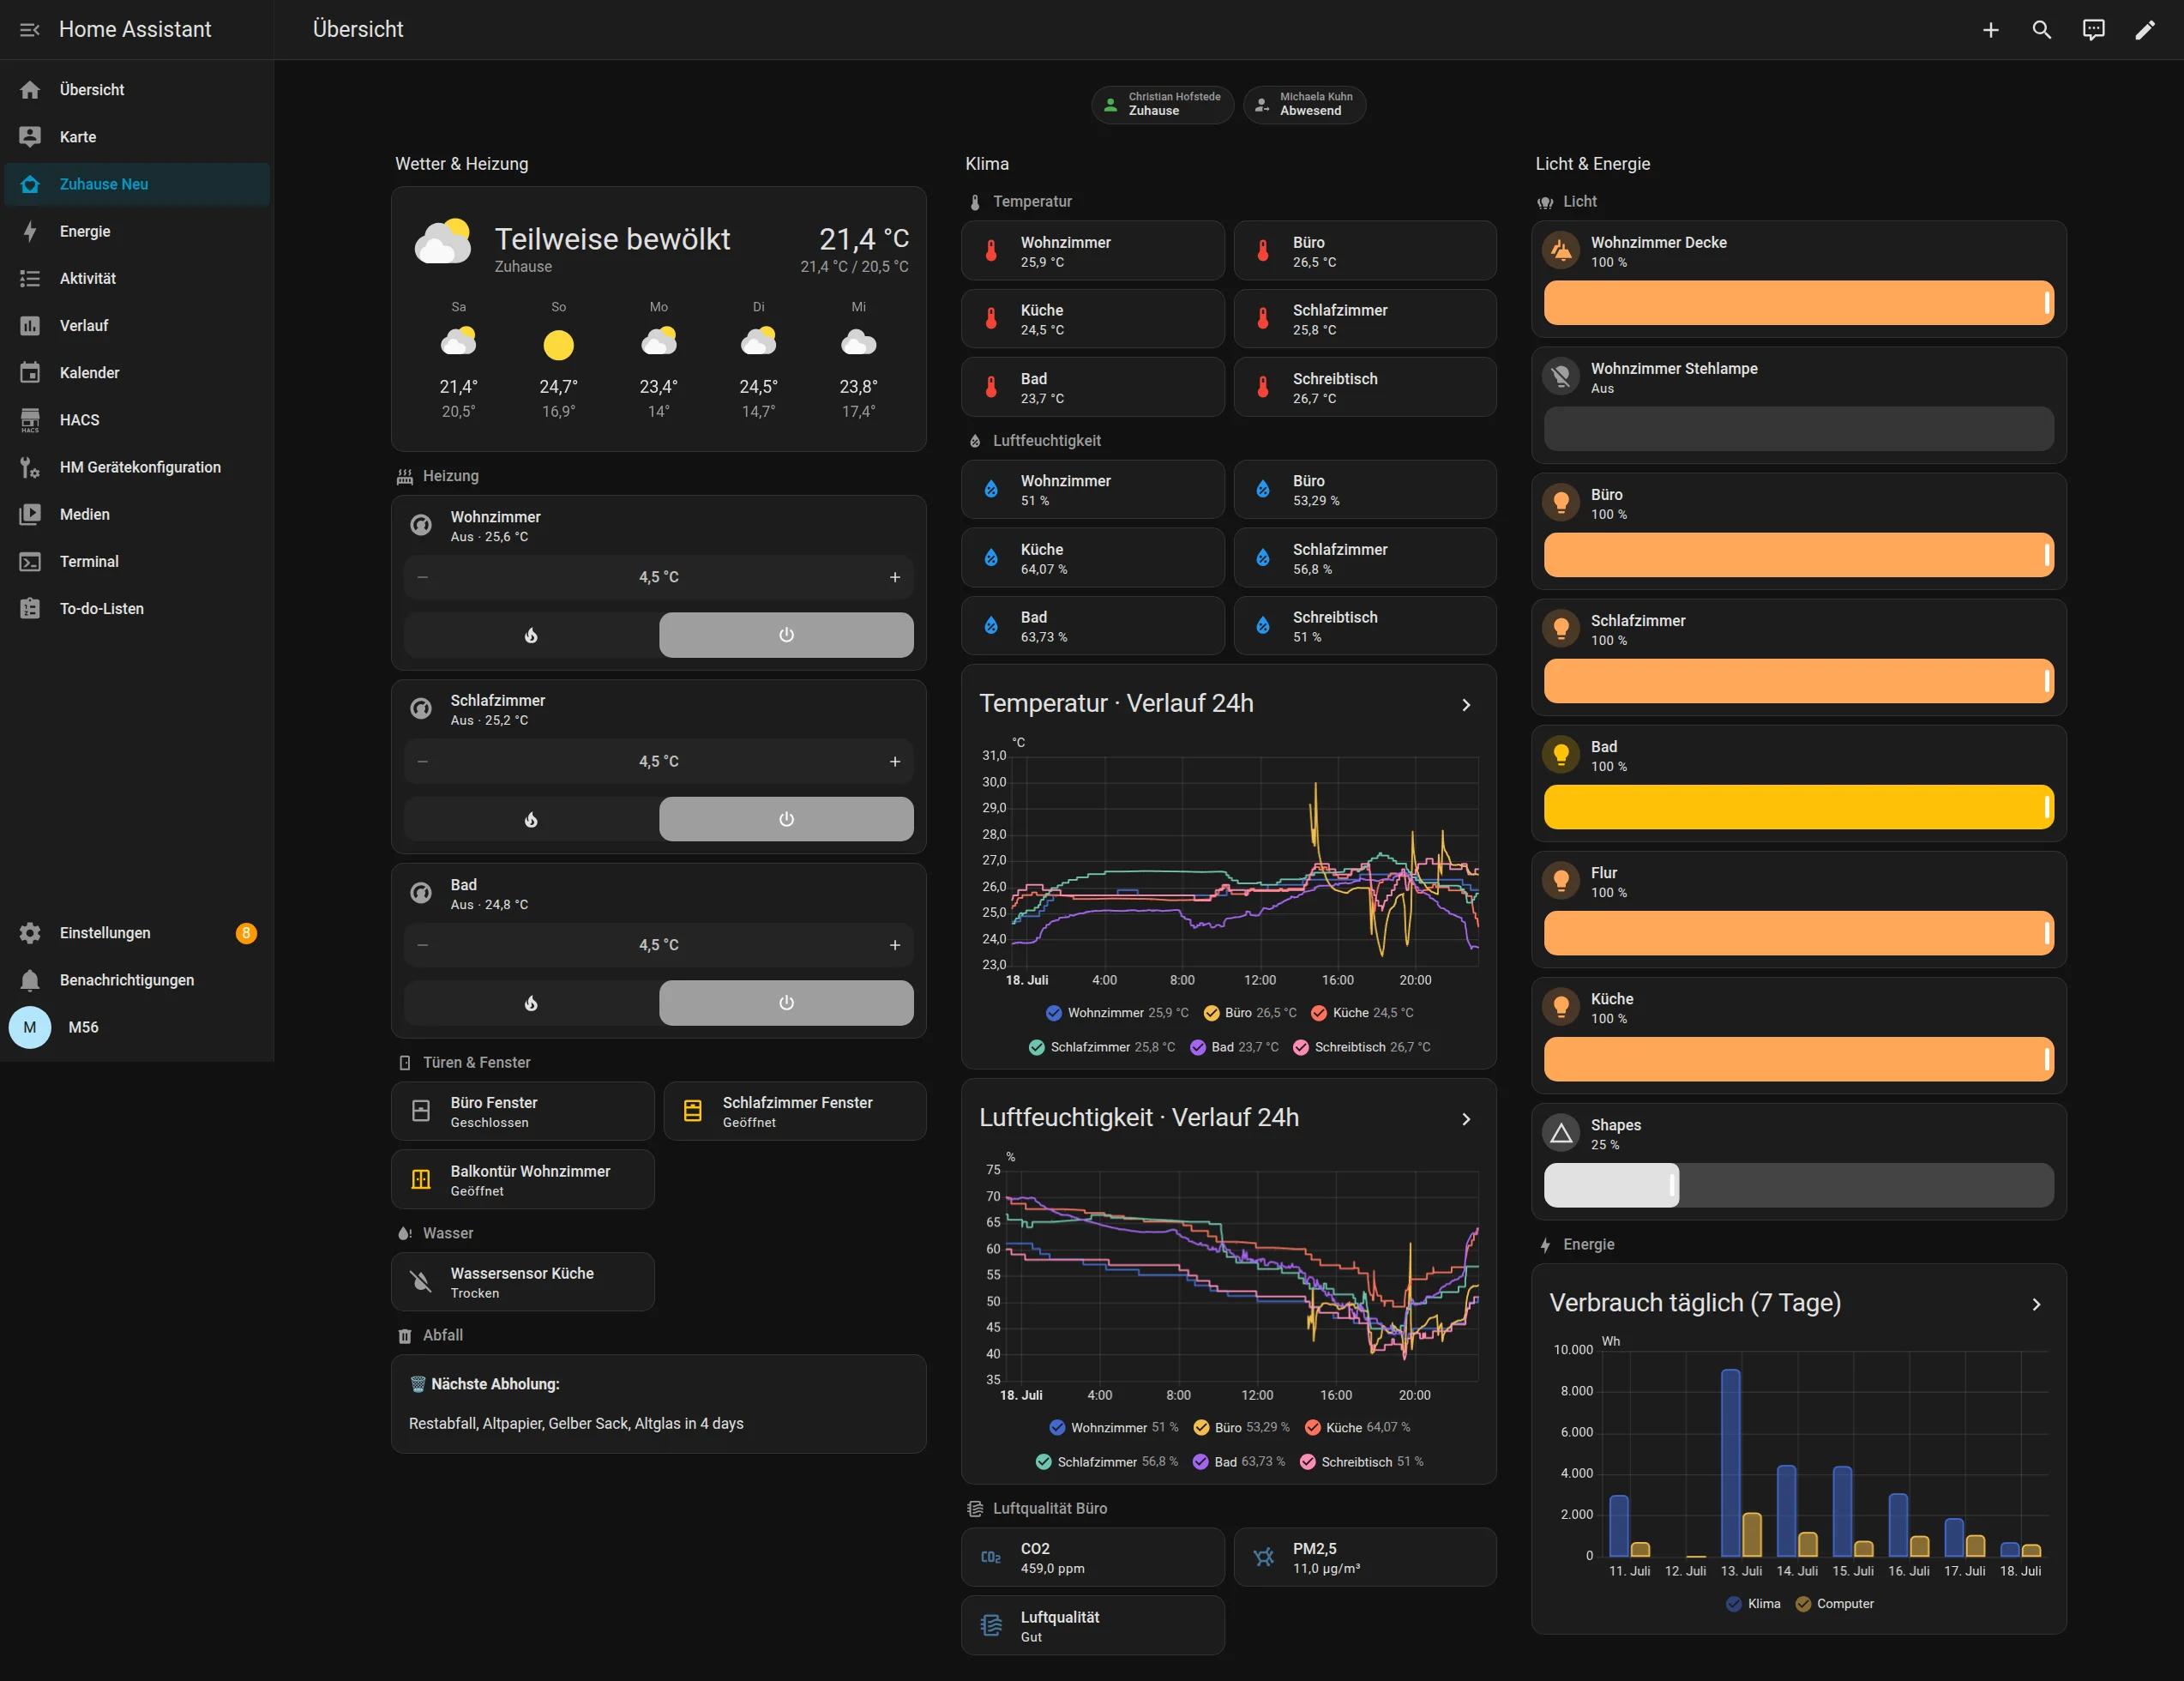Adjust Bad yellow brightness slider
The height and width of the screenshot is (1681, 2184).
pyautogui.click(x=1799, y=807)
